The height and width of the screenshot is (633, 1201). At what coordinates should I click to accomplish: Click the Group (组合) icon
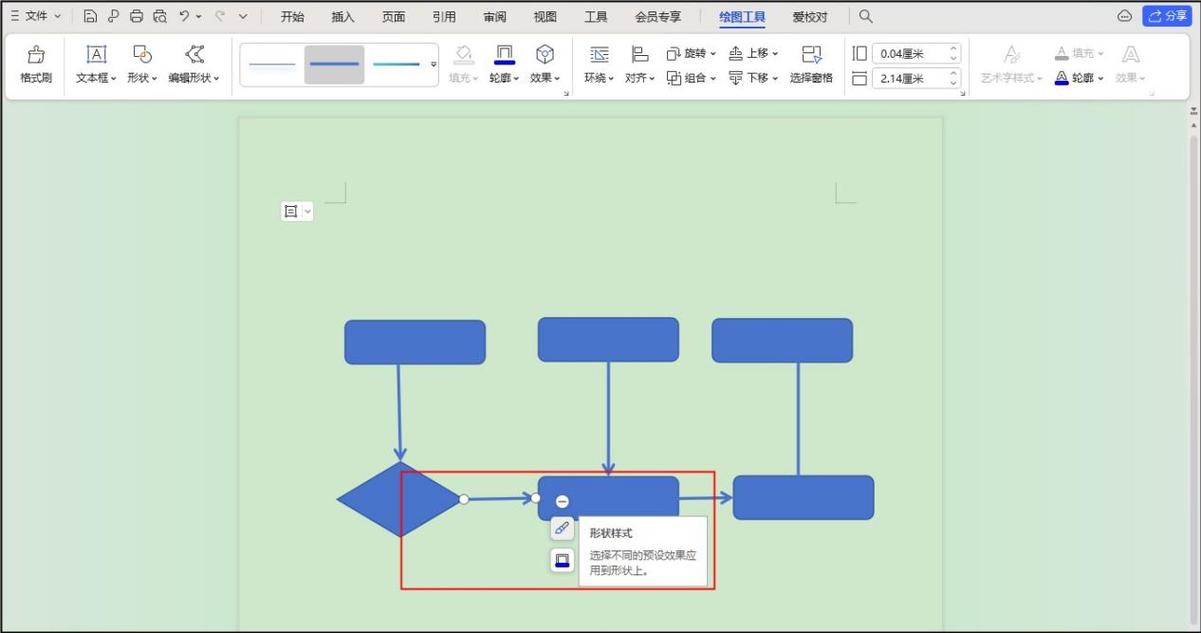[x=674, y=78]
